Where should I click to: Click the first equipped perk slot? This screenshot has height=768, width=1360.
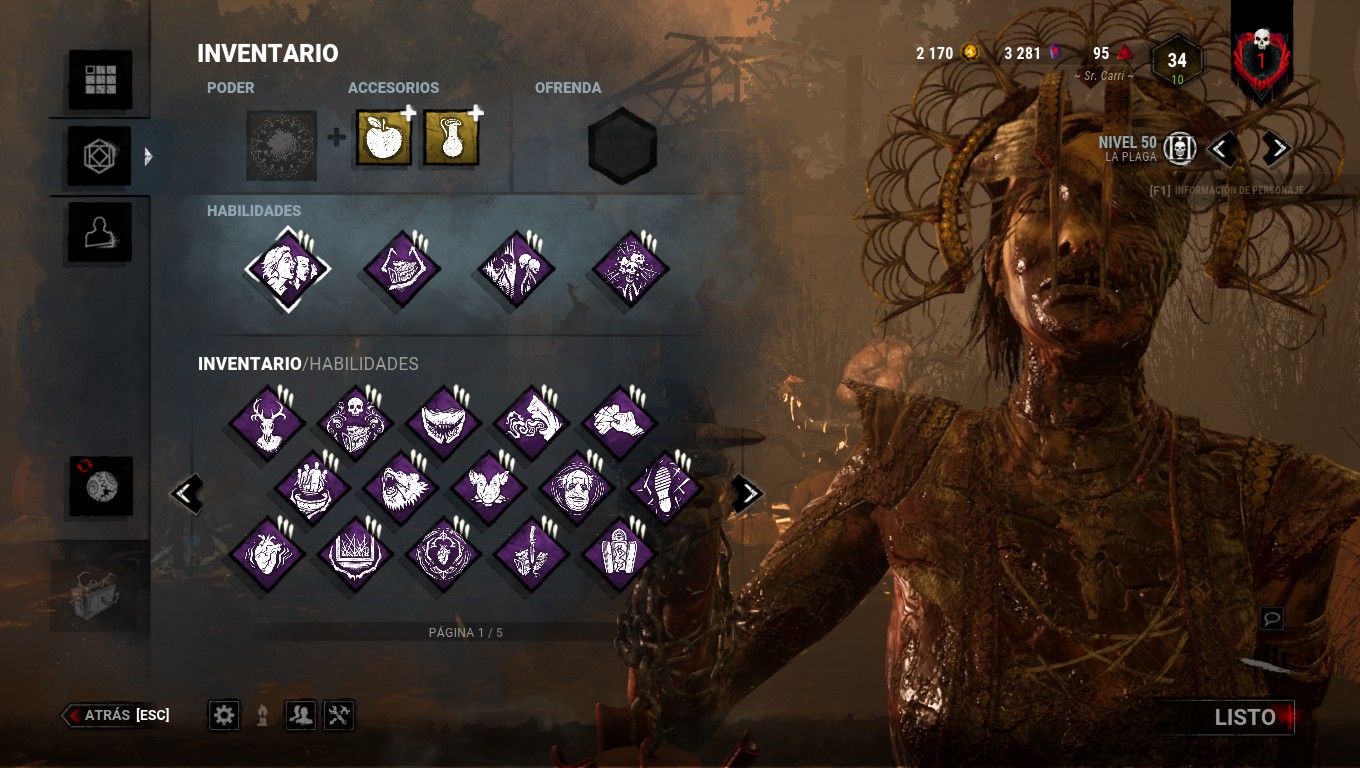point(288,270)
